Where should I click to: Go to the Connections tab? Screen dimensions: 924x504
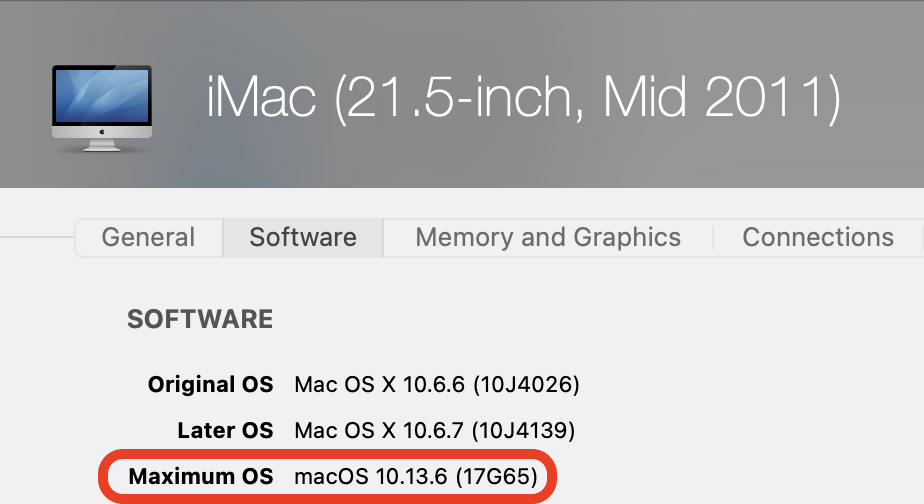817,238
